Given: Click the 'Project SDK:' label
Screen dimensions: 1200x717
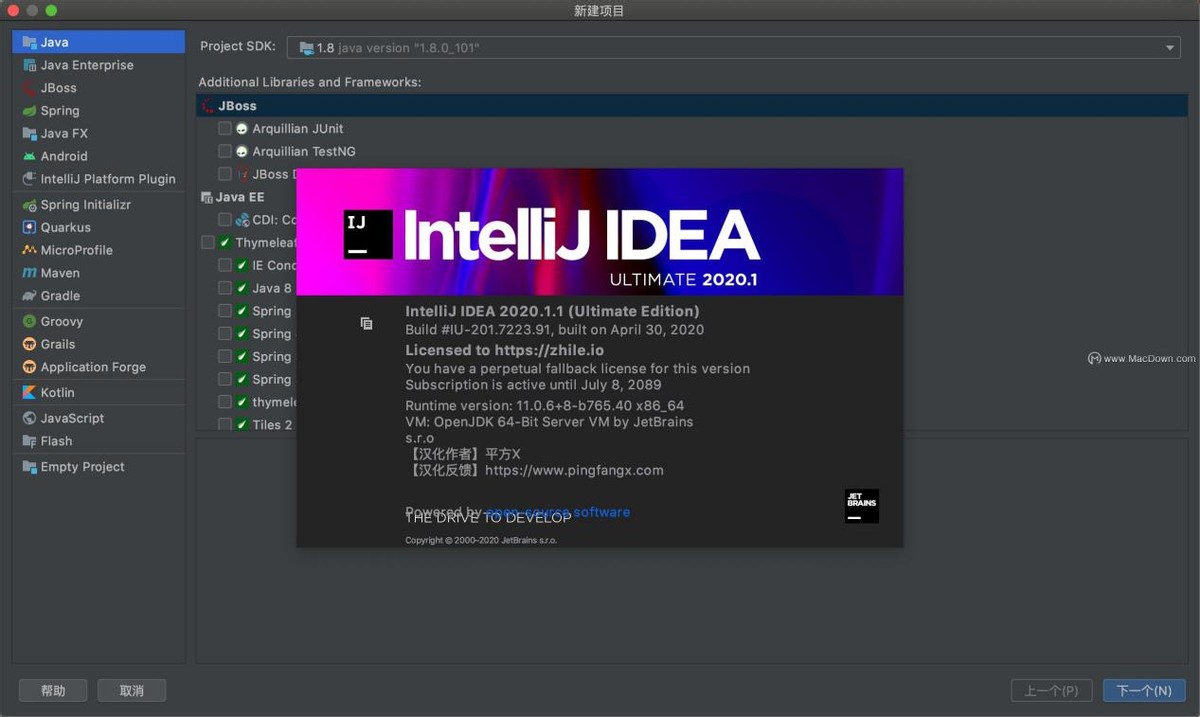Looking at the screenshot, I should tap(238, 47).
